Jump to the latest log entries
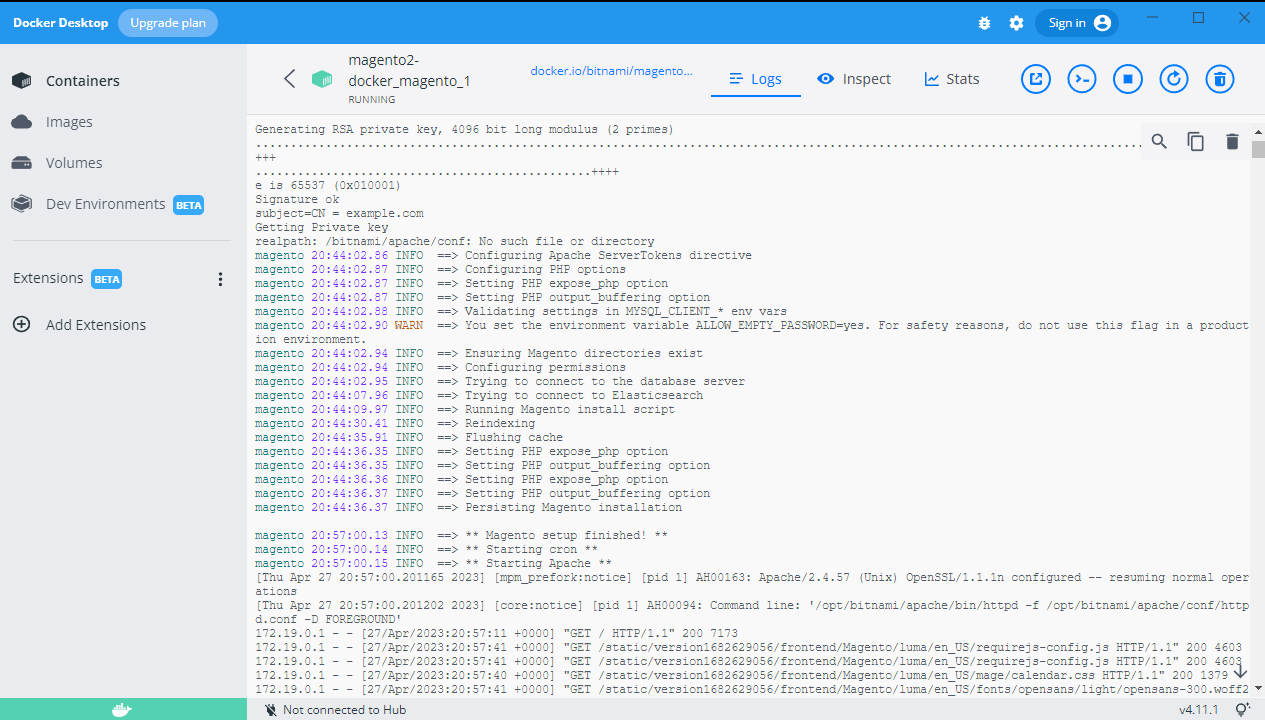Viewport: 1265px width, 720px height. 1240,672
